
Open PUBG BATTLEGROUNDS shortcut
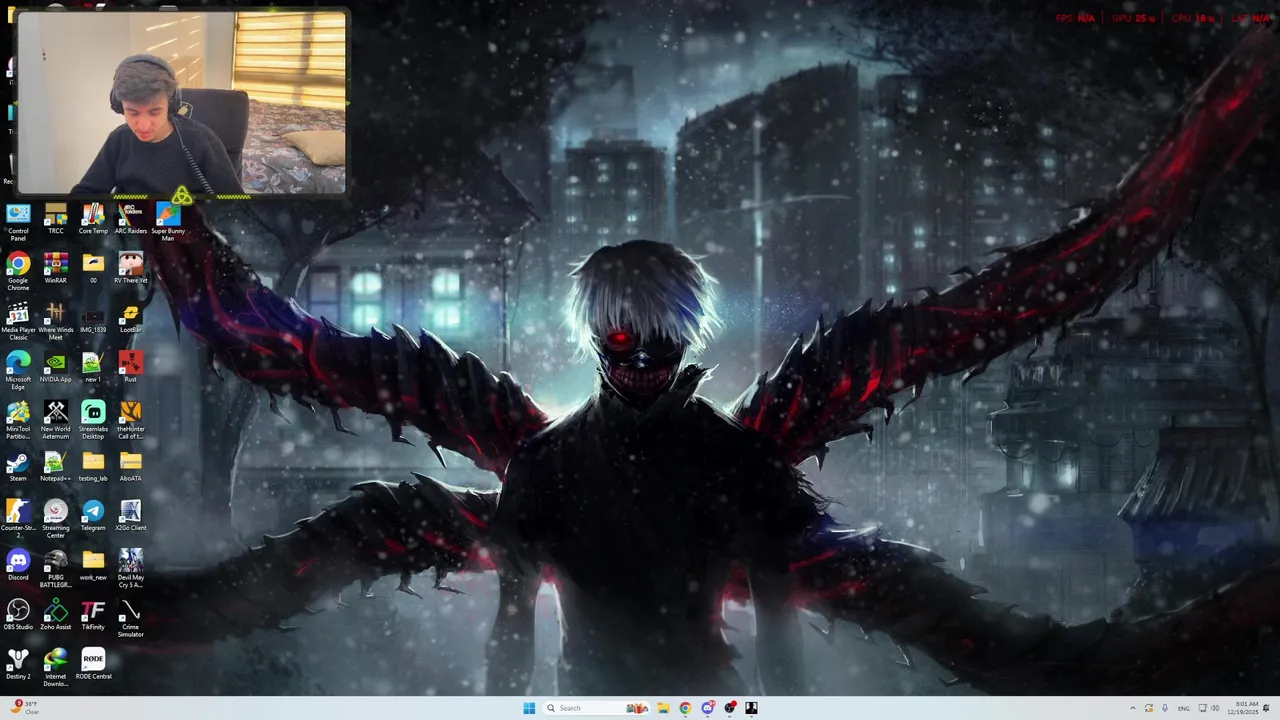[x=56, y=569]
